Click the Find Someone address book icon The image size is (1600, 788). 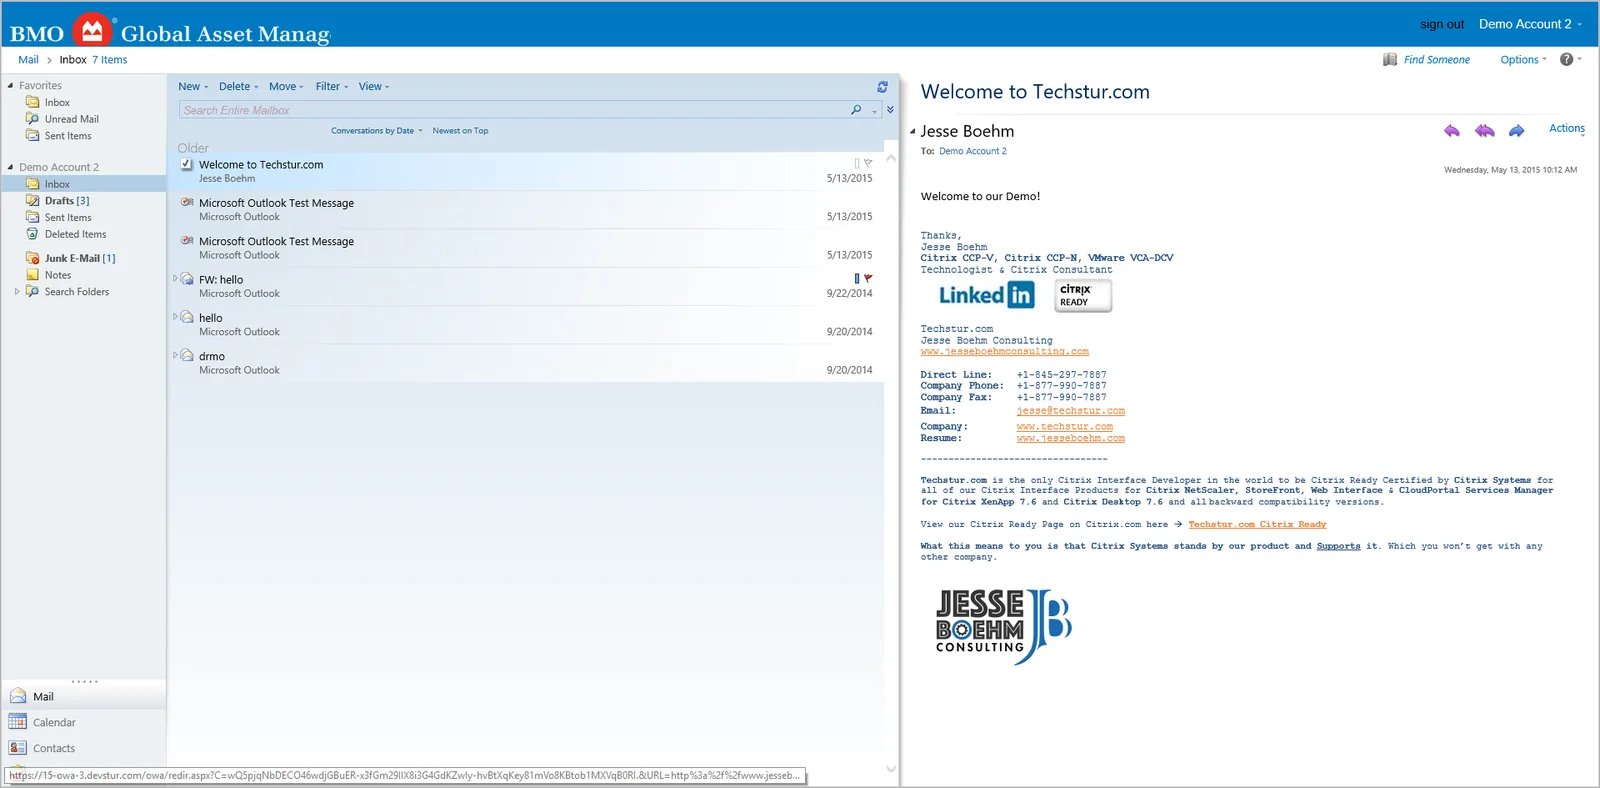tap(1390, 60)
